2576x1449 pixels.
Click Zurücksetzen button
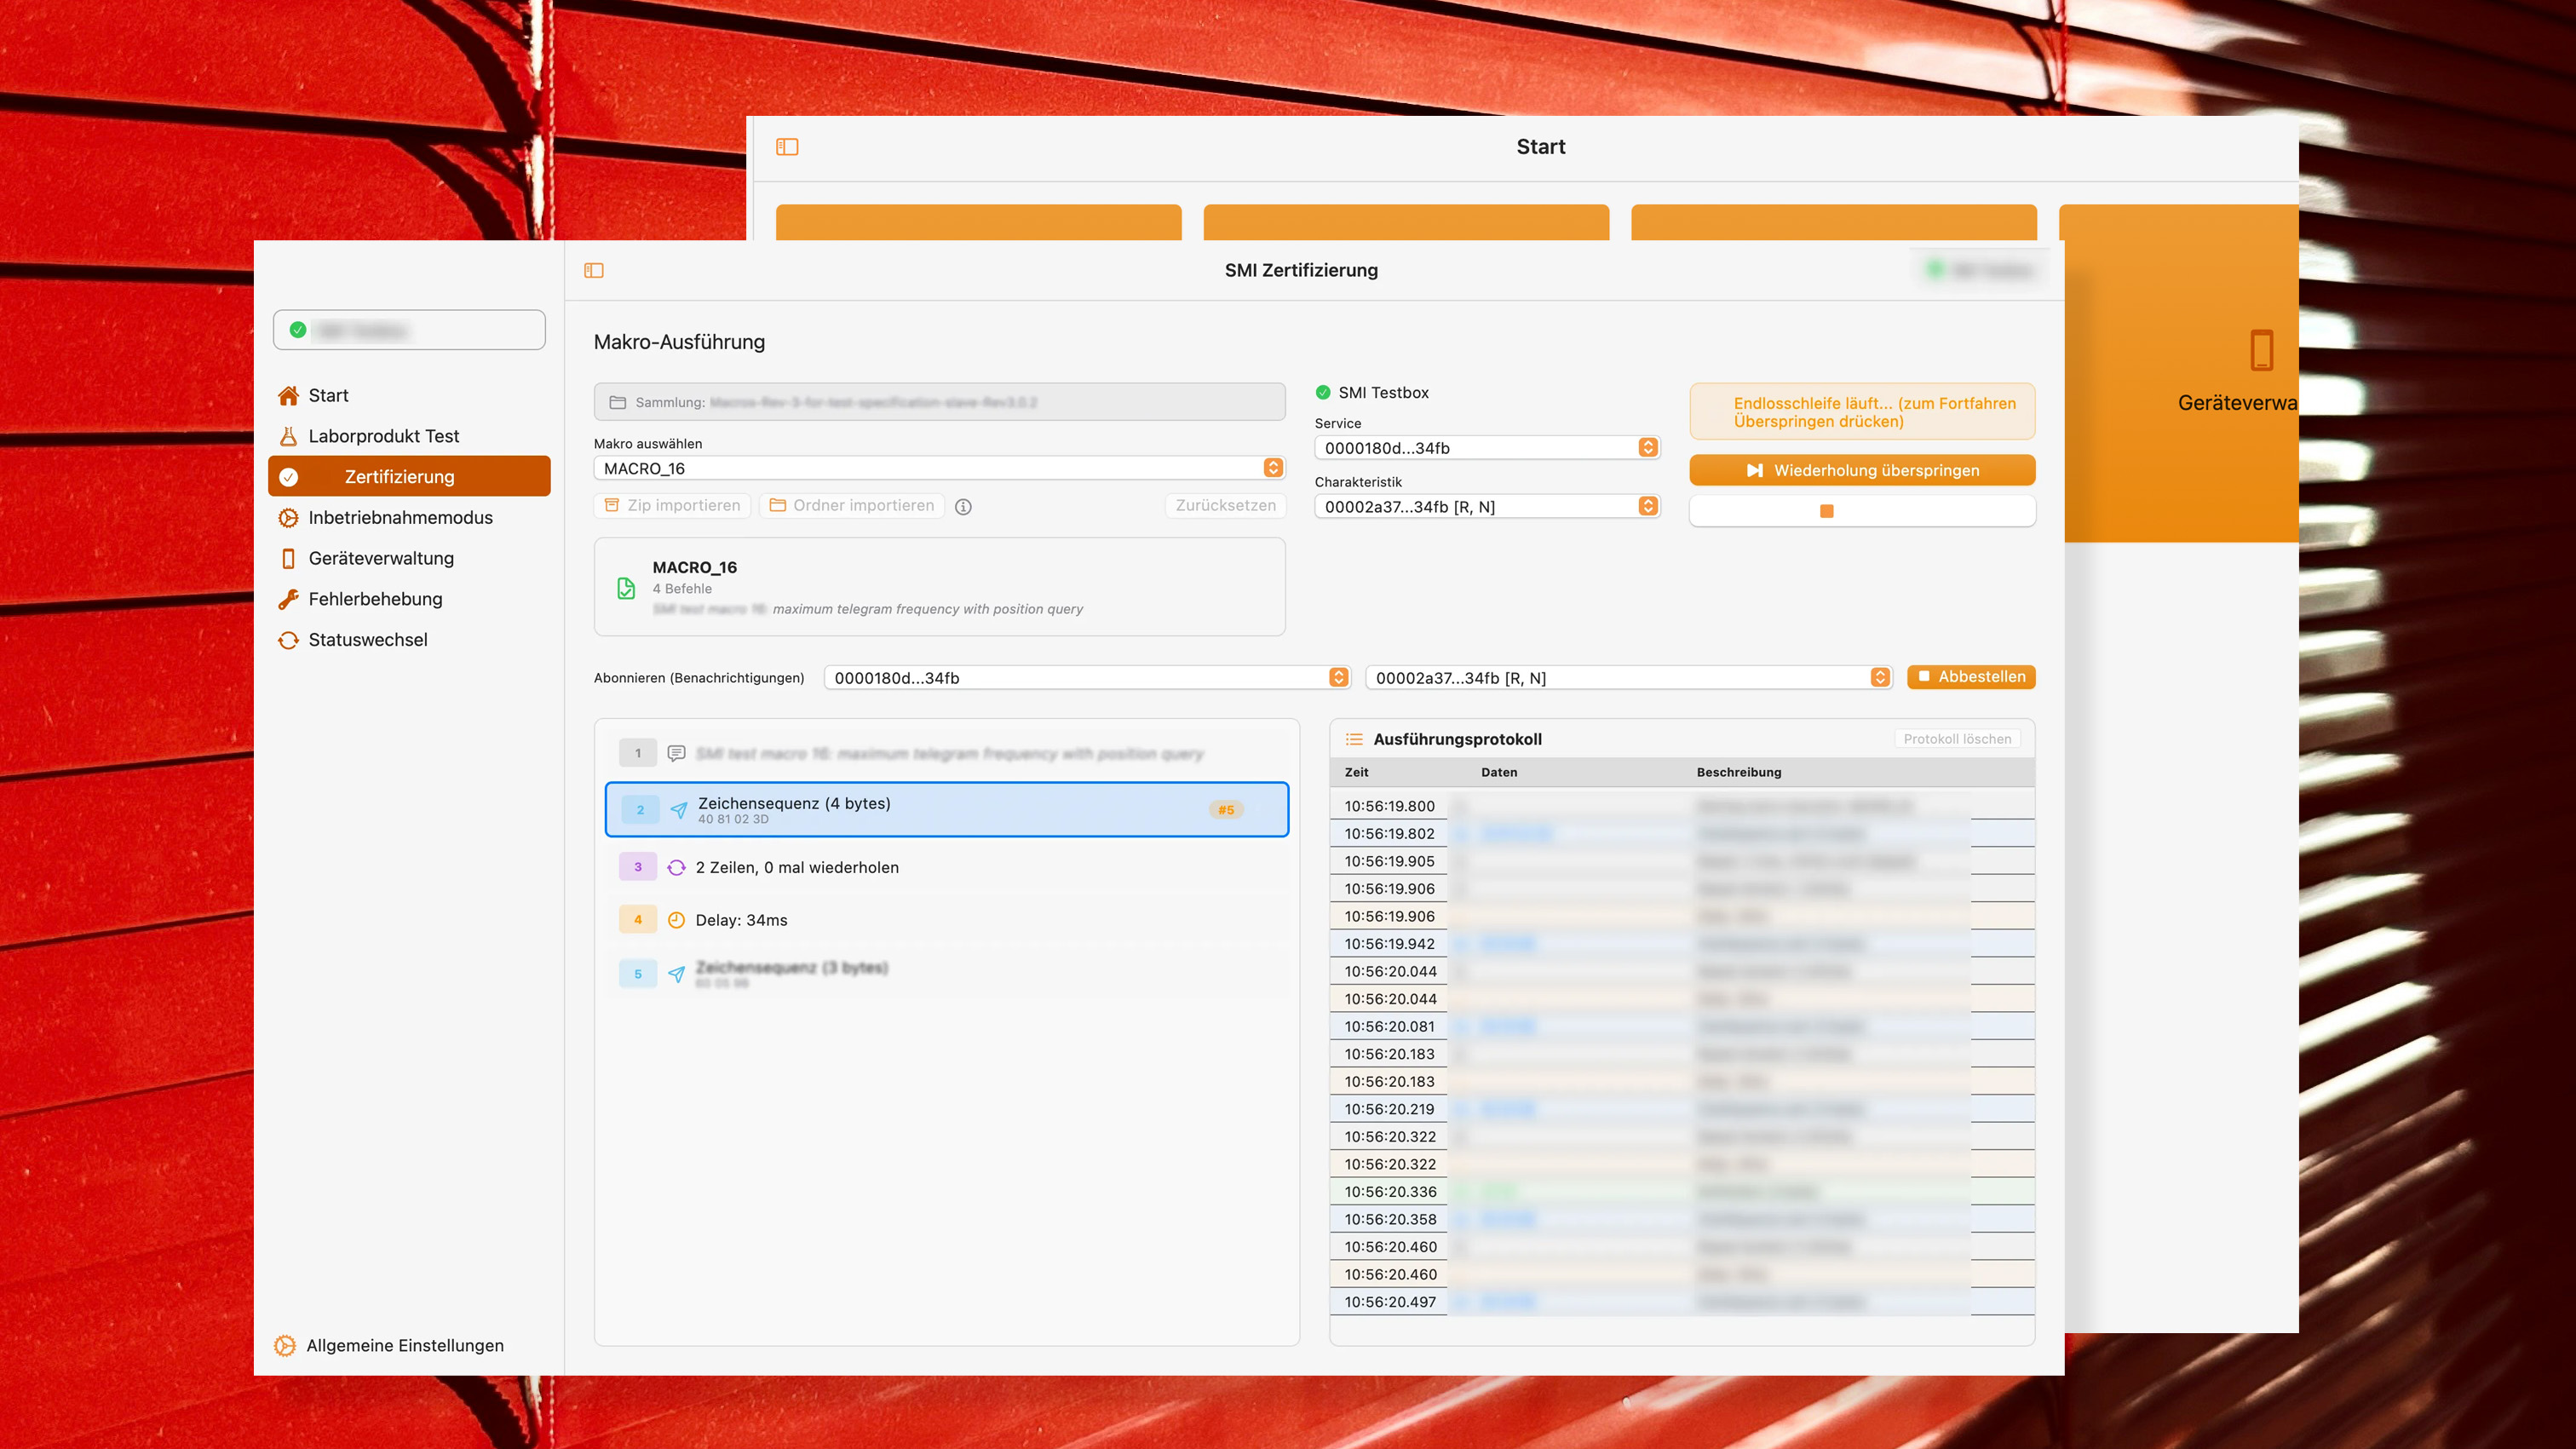[1225, 505]
